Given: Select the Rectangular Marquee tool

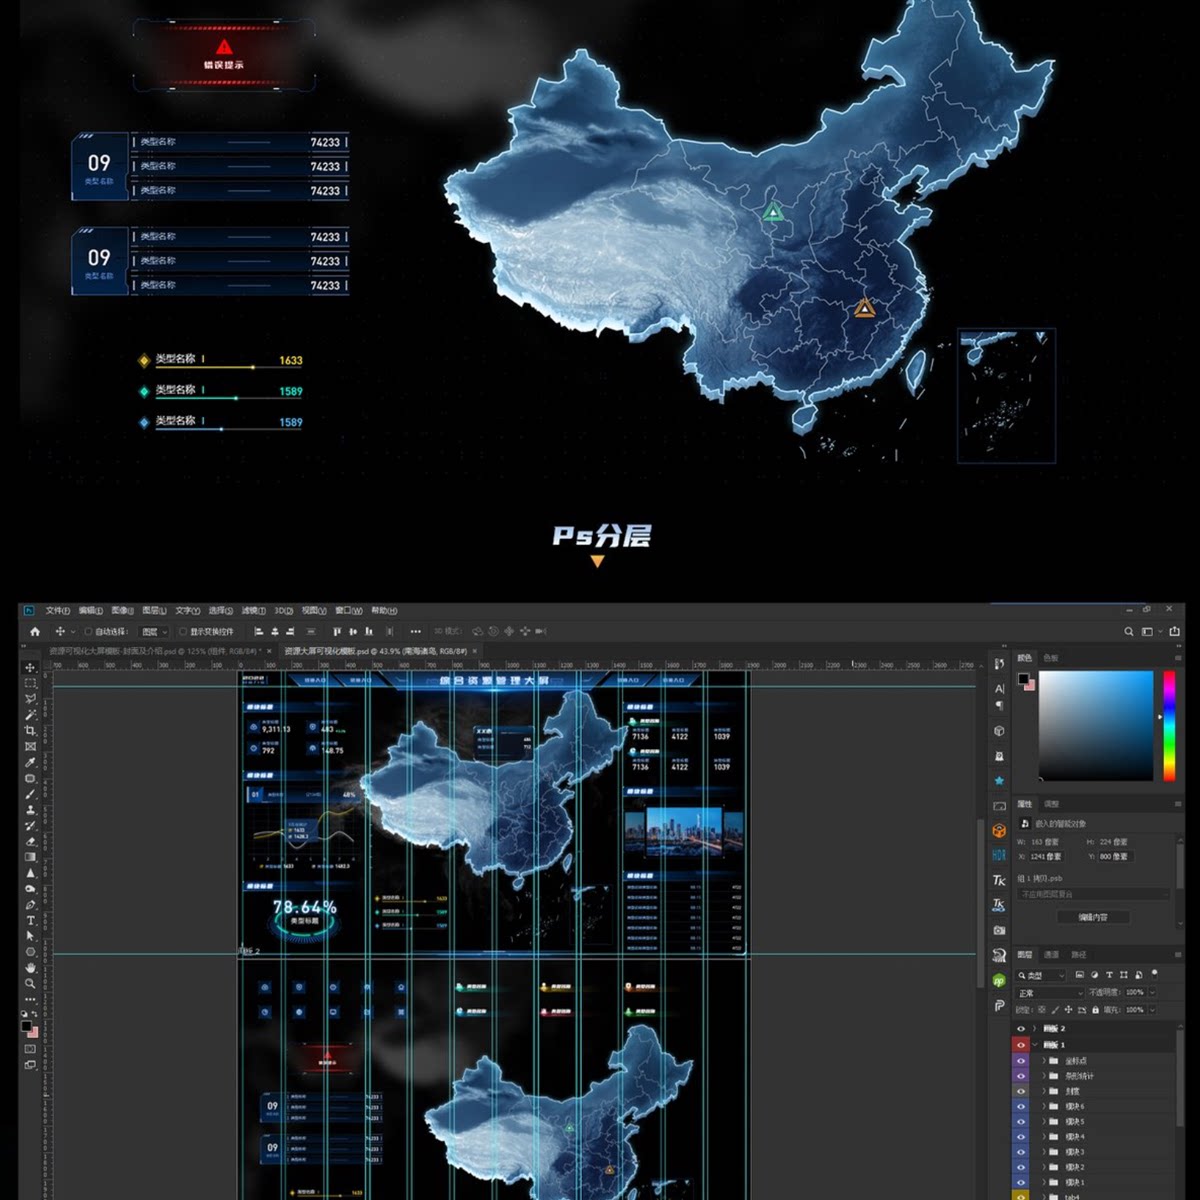Looking at the screenshot, I should coord(30,683).
